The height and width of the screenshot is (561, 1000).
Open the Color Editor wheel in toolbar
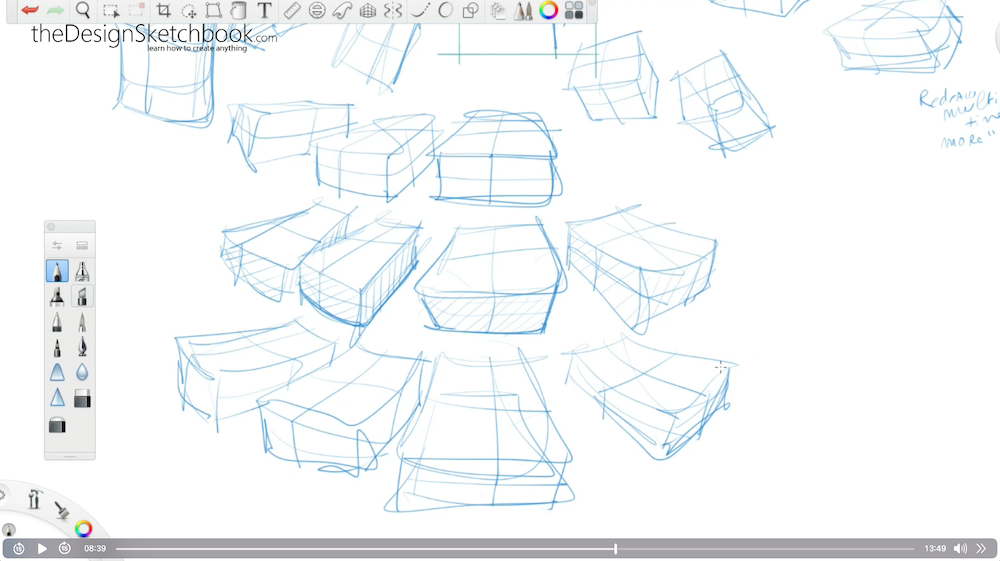coord(548,10)
